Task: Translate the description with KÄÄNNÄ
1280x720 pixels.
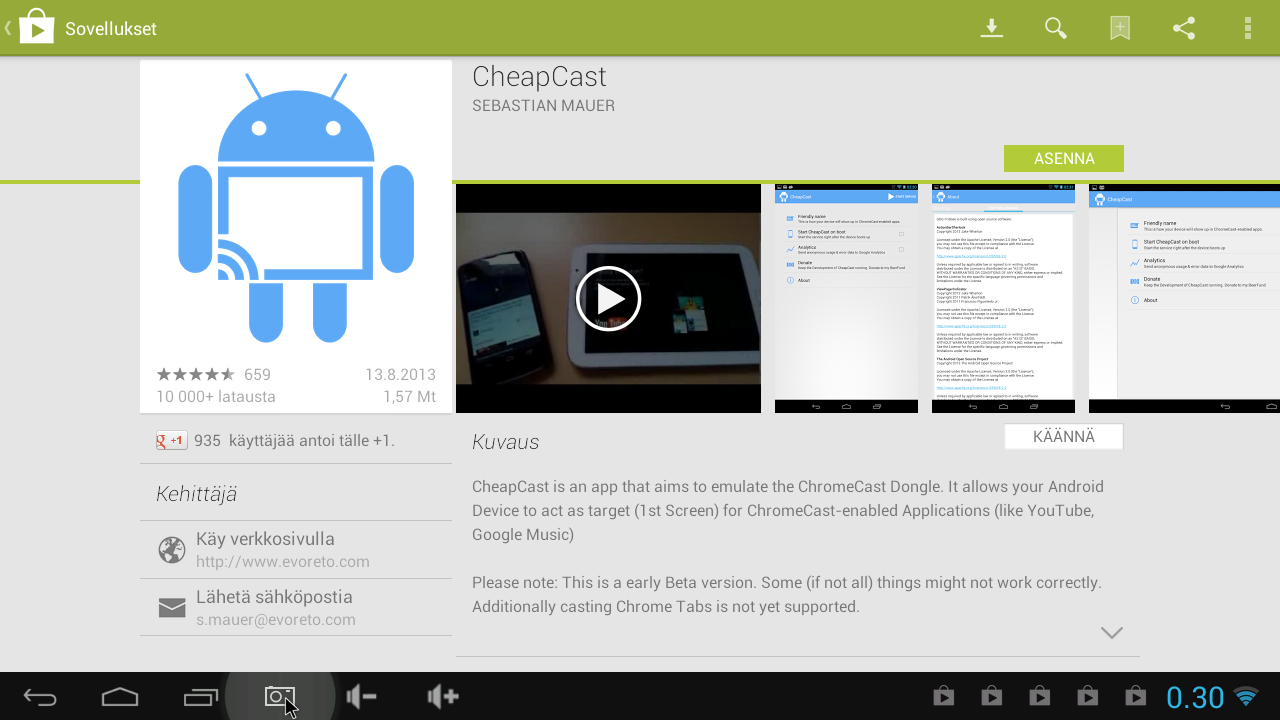Action: (x=1064, y=437)
